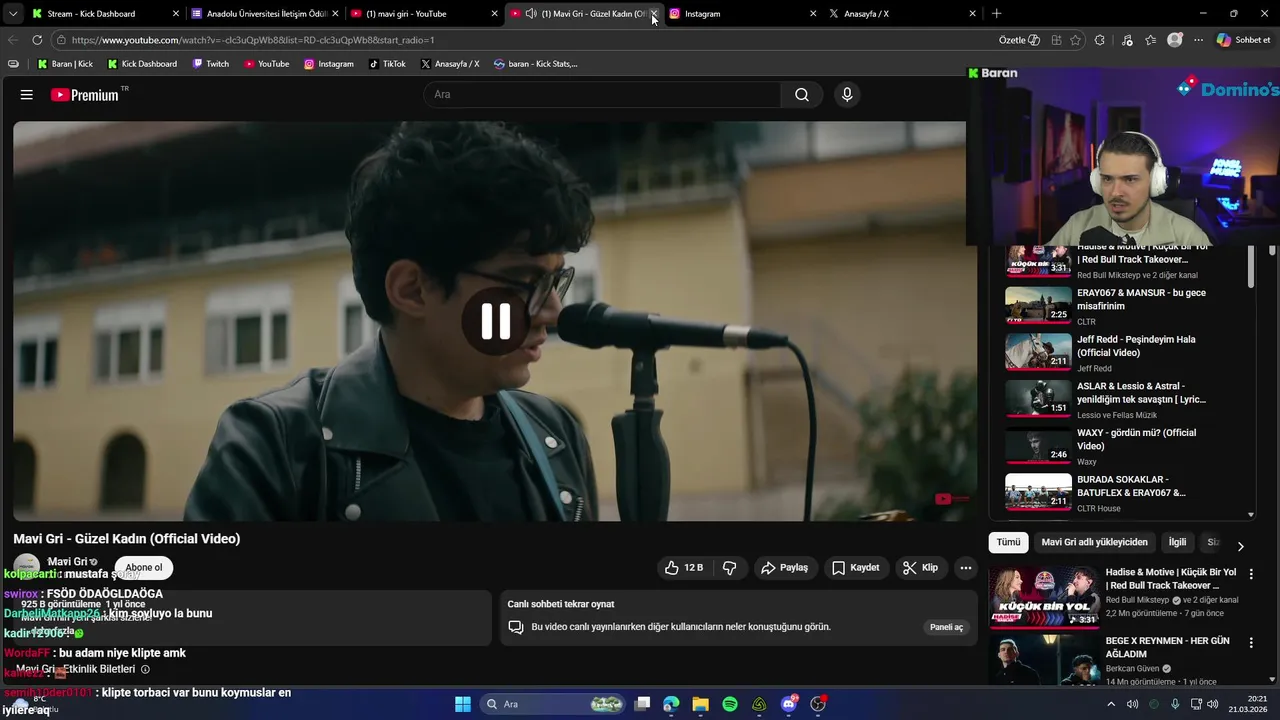
Task: Open tab actions dropdown at far left
Action: pyautogui.click(x=13, y=14)
